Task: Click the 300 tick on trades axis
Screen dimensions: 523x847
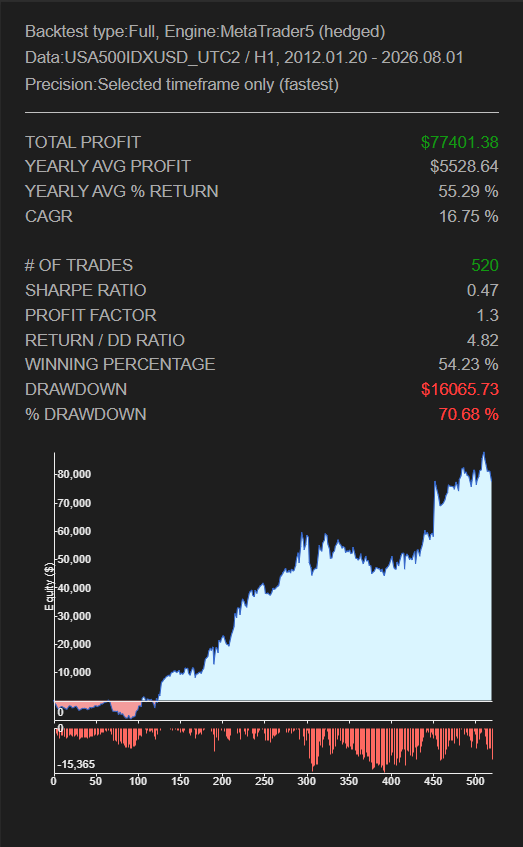Action: [307, 781]
